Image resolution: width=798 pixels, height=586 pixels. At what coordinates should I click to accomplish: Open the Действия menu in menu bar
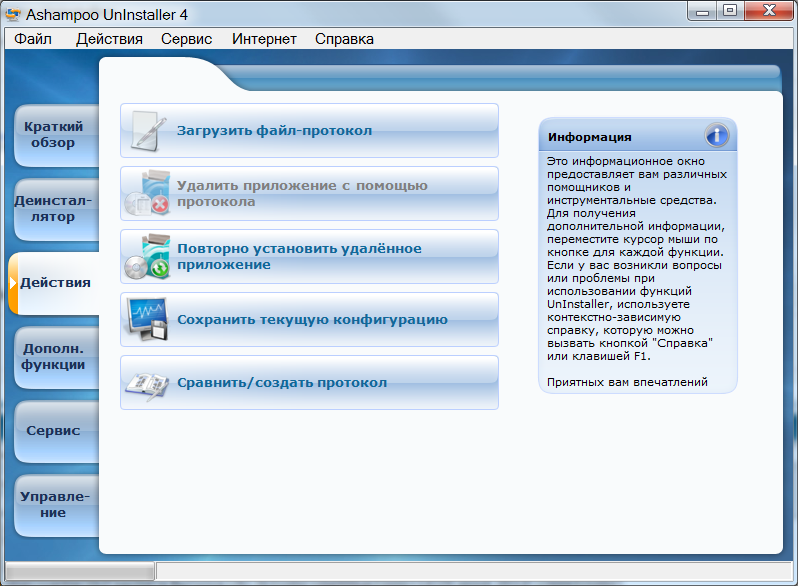click(109, 39)
